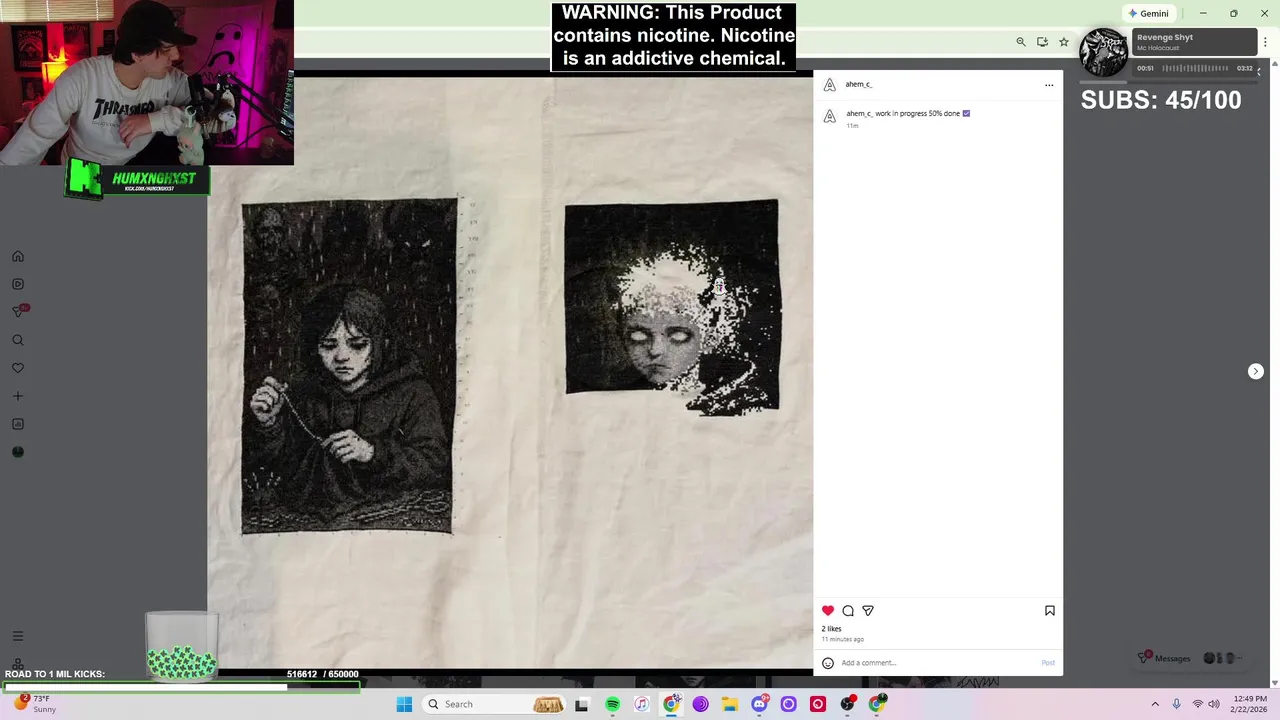This screenshot has width=1280, height=720.
Task: Click the zoom magnifier icon in the address bar
Action: click(1021, 42)
